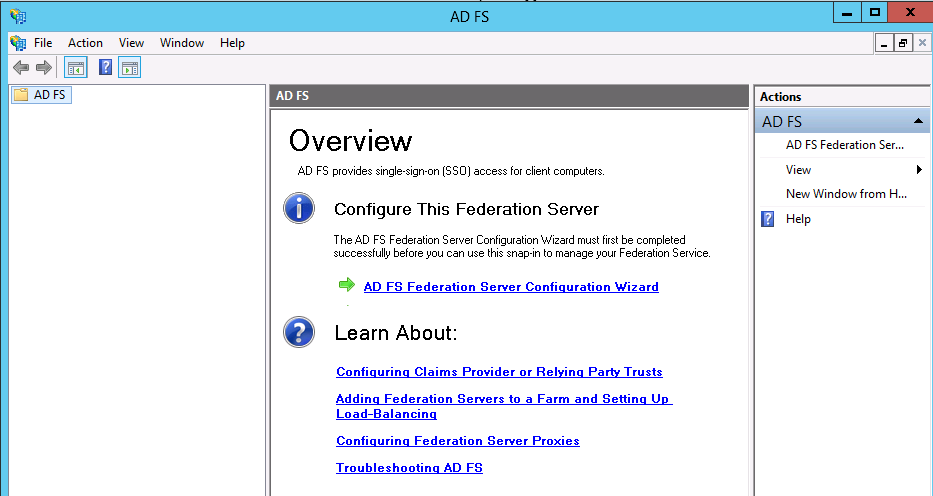
Task: Click the AD FS folder icon in tree
Action: 21,95
